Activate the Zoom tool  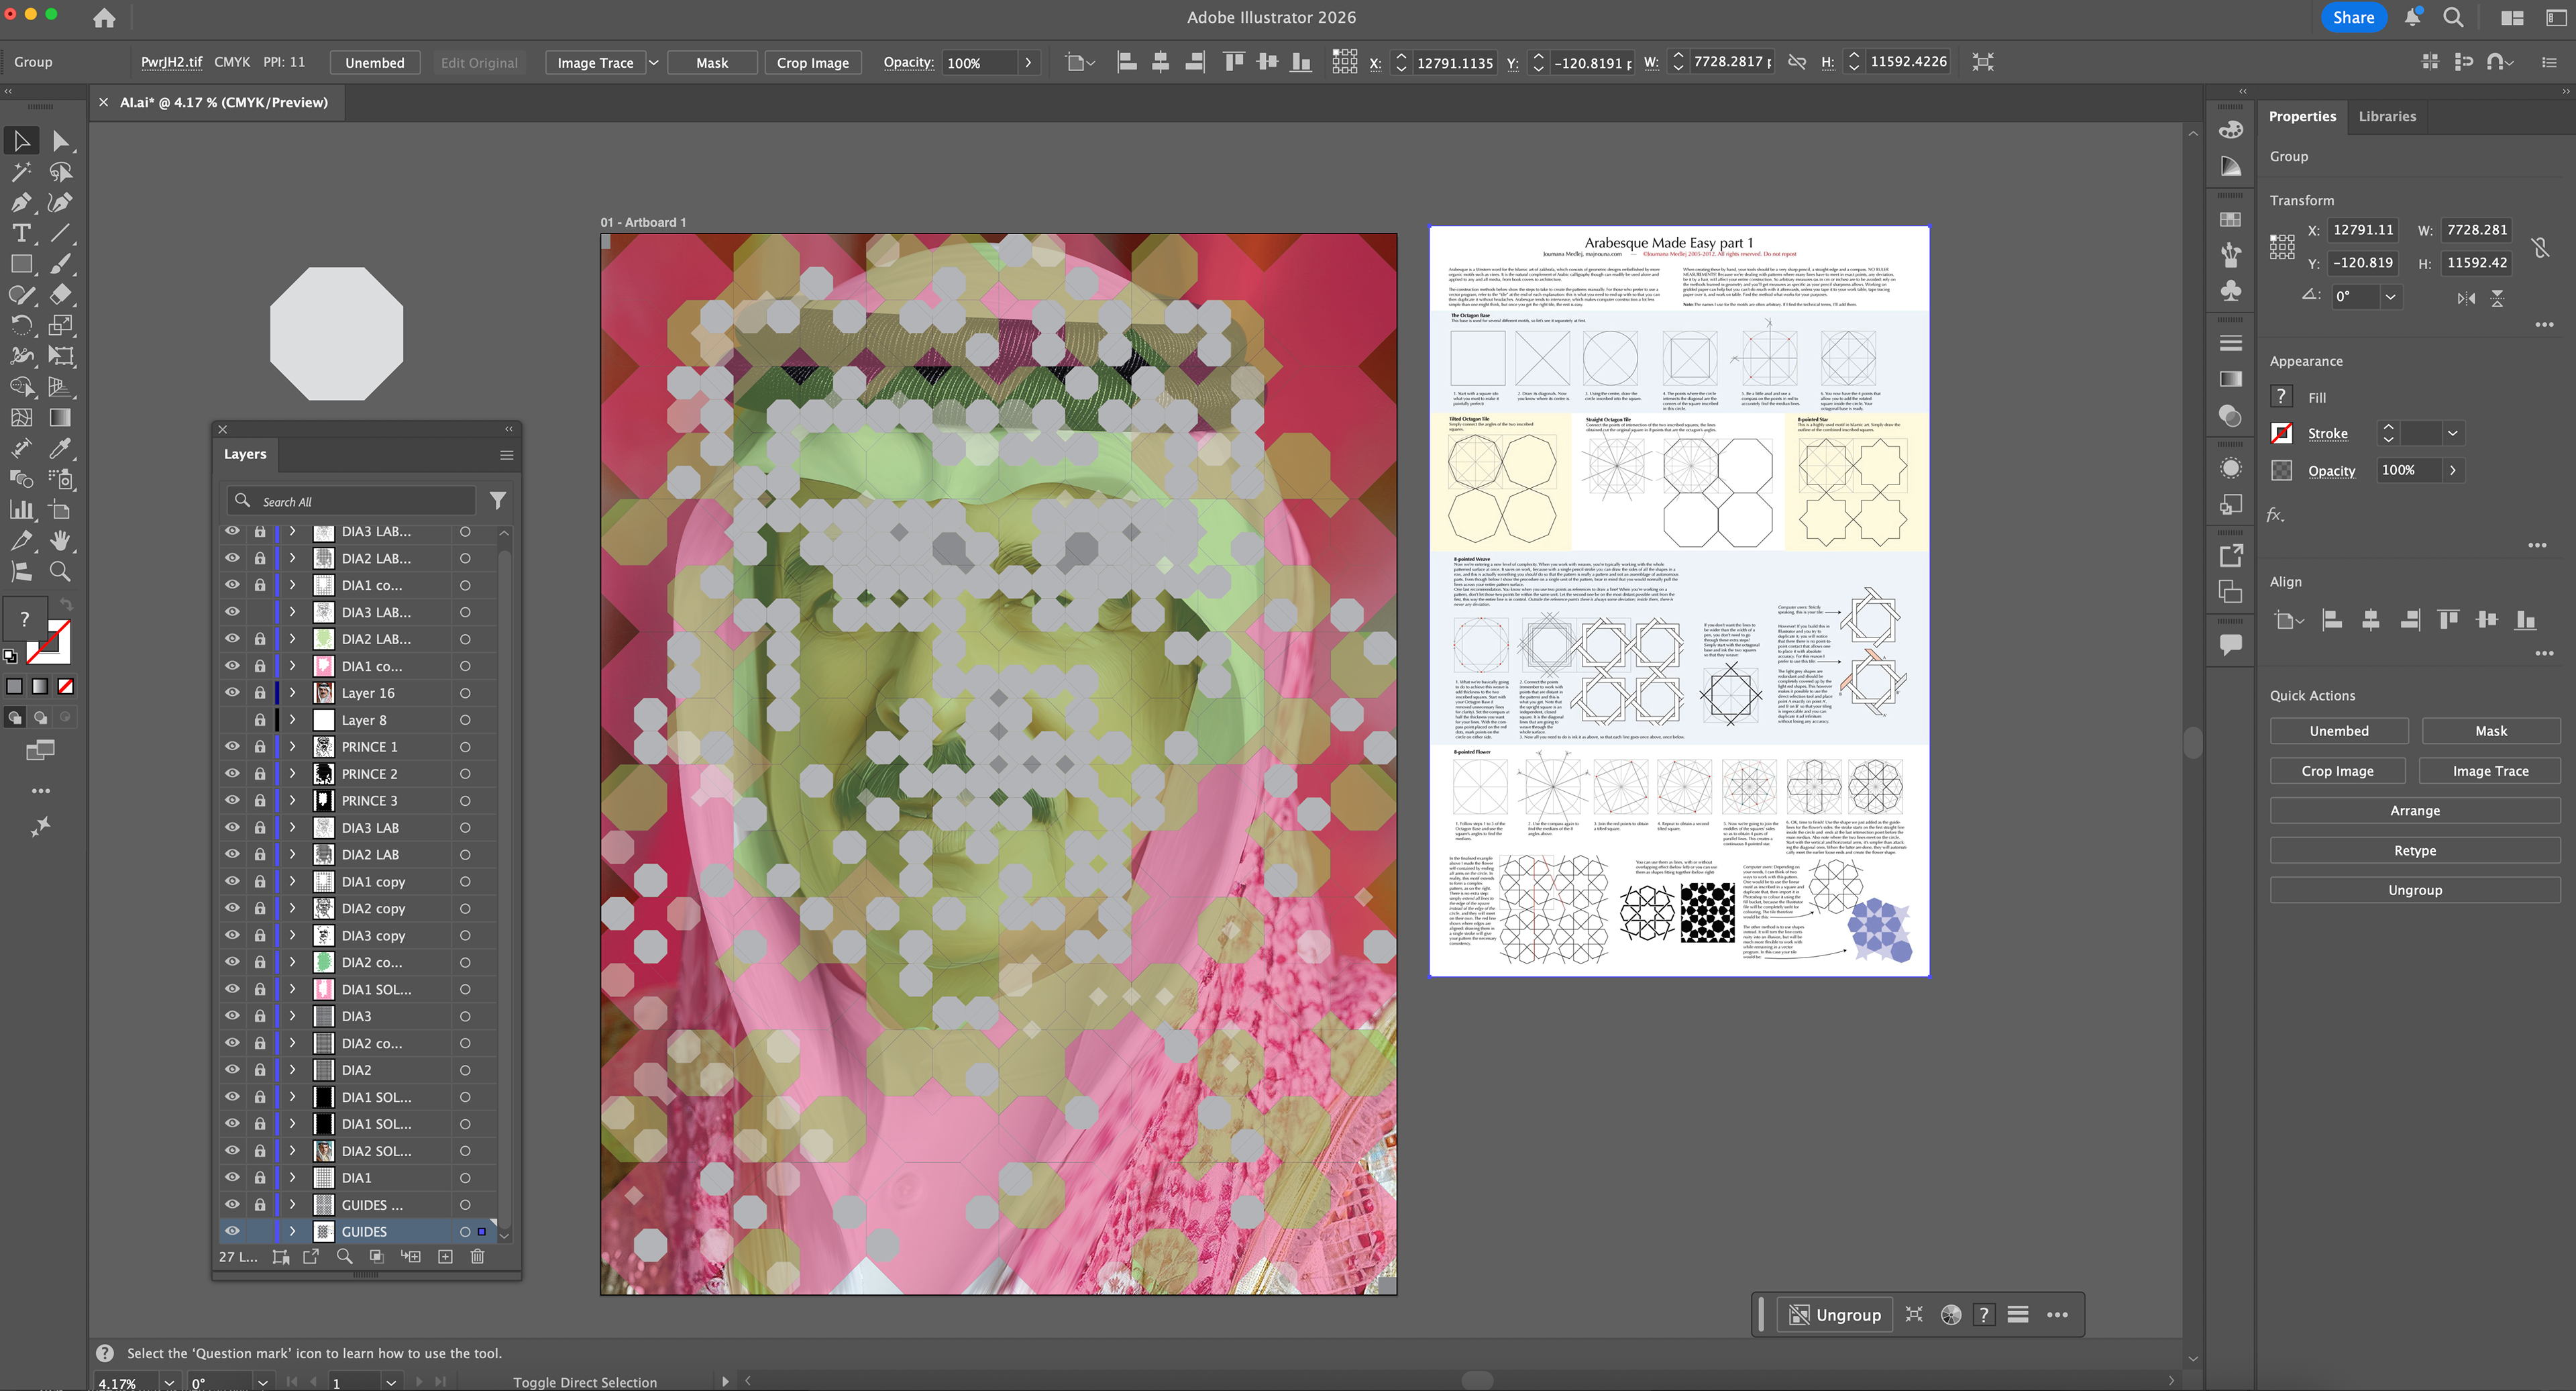point(60,572)
